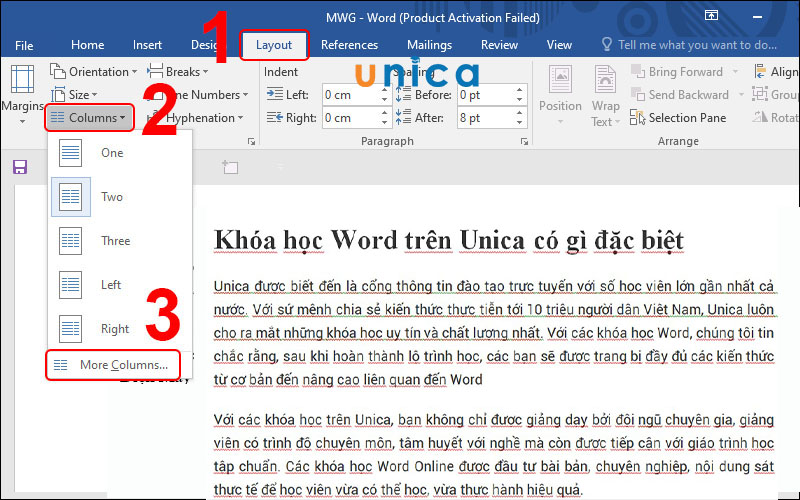Open the Send Backward dropdown arrow
Viewport: 800px width, 500px height.
(x=741, y=95)
